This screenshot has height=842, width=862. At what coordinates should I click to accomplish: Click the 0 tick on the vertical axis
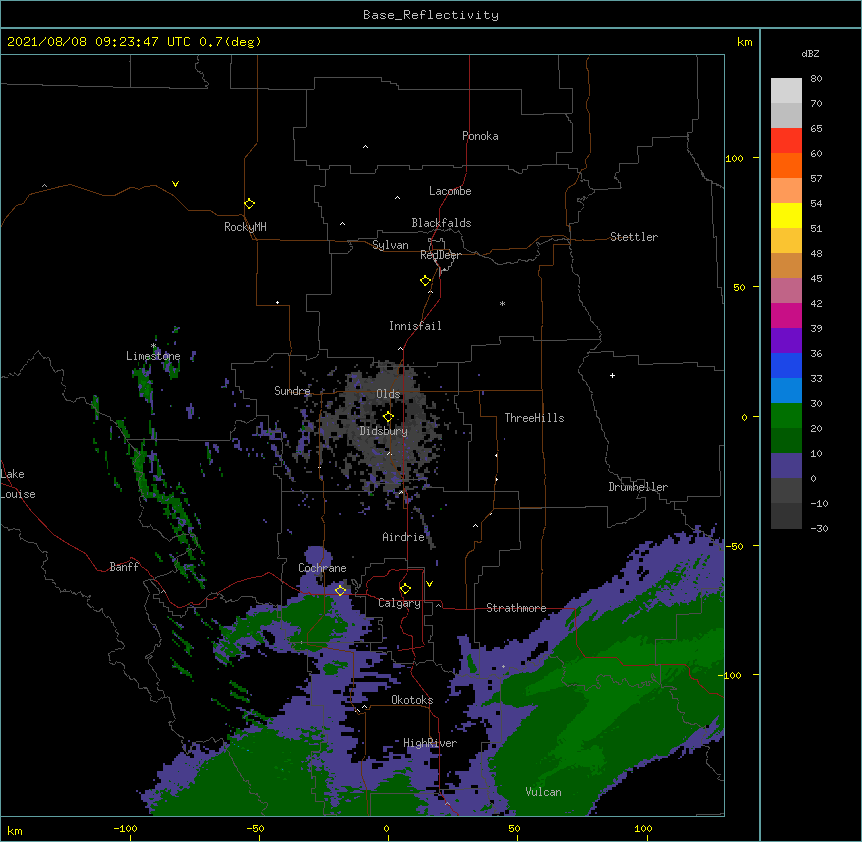coord(744,417)
